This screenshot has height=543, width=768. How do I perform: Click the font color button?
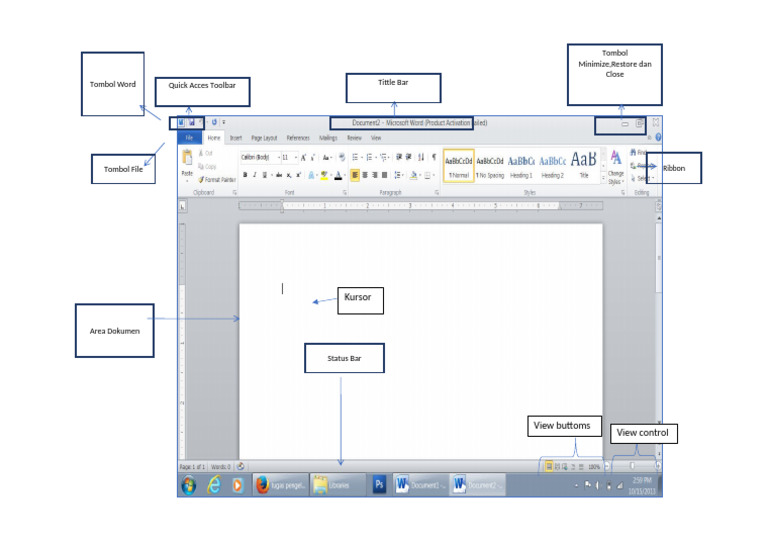[338, 175]
